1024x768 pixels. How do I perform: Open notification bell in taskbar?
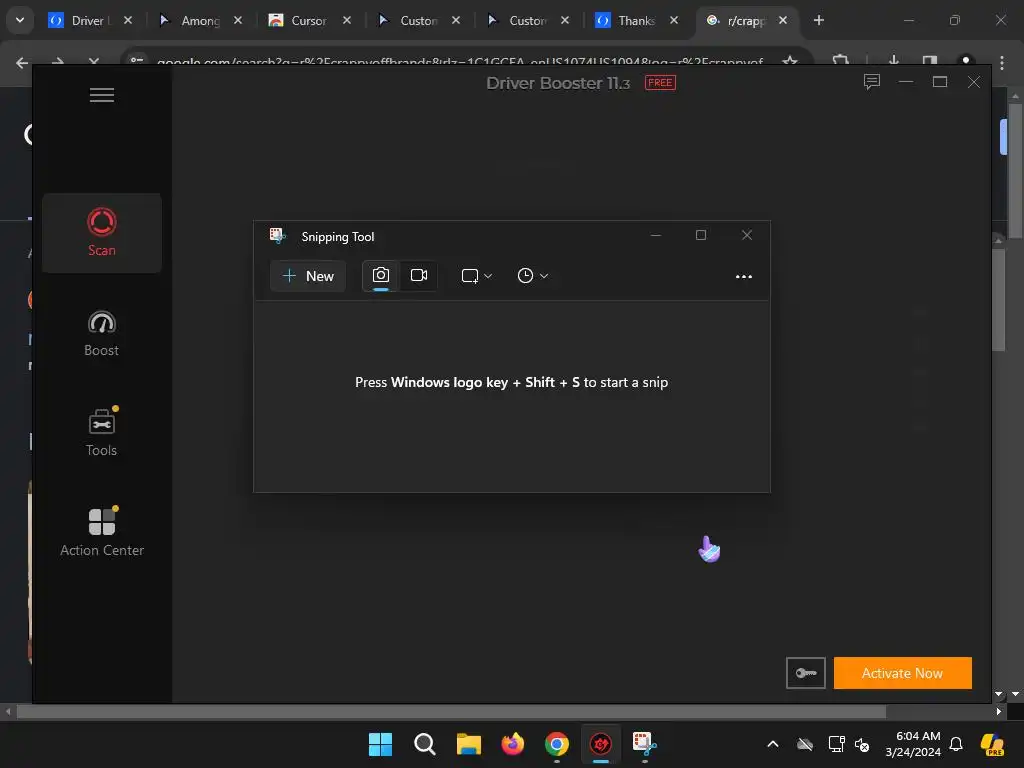956,744
